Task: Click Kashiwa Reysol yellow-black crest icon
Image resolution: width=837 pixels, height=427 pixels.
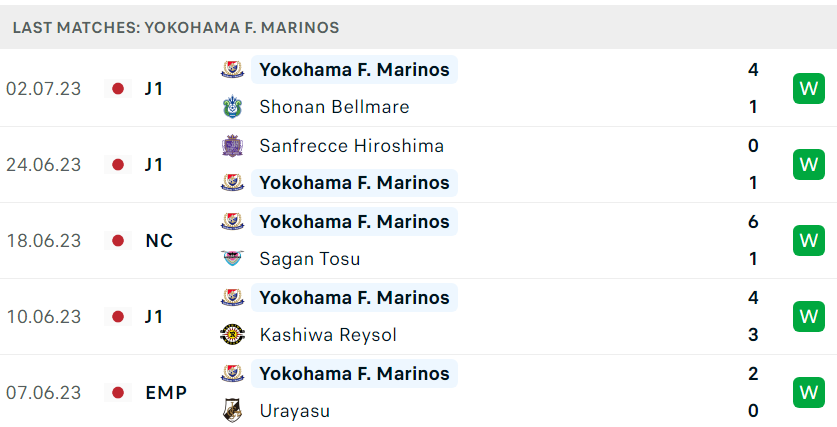Action: pos(233,335)
